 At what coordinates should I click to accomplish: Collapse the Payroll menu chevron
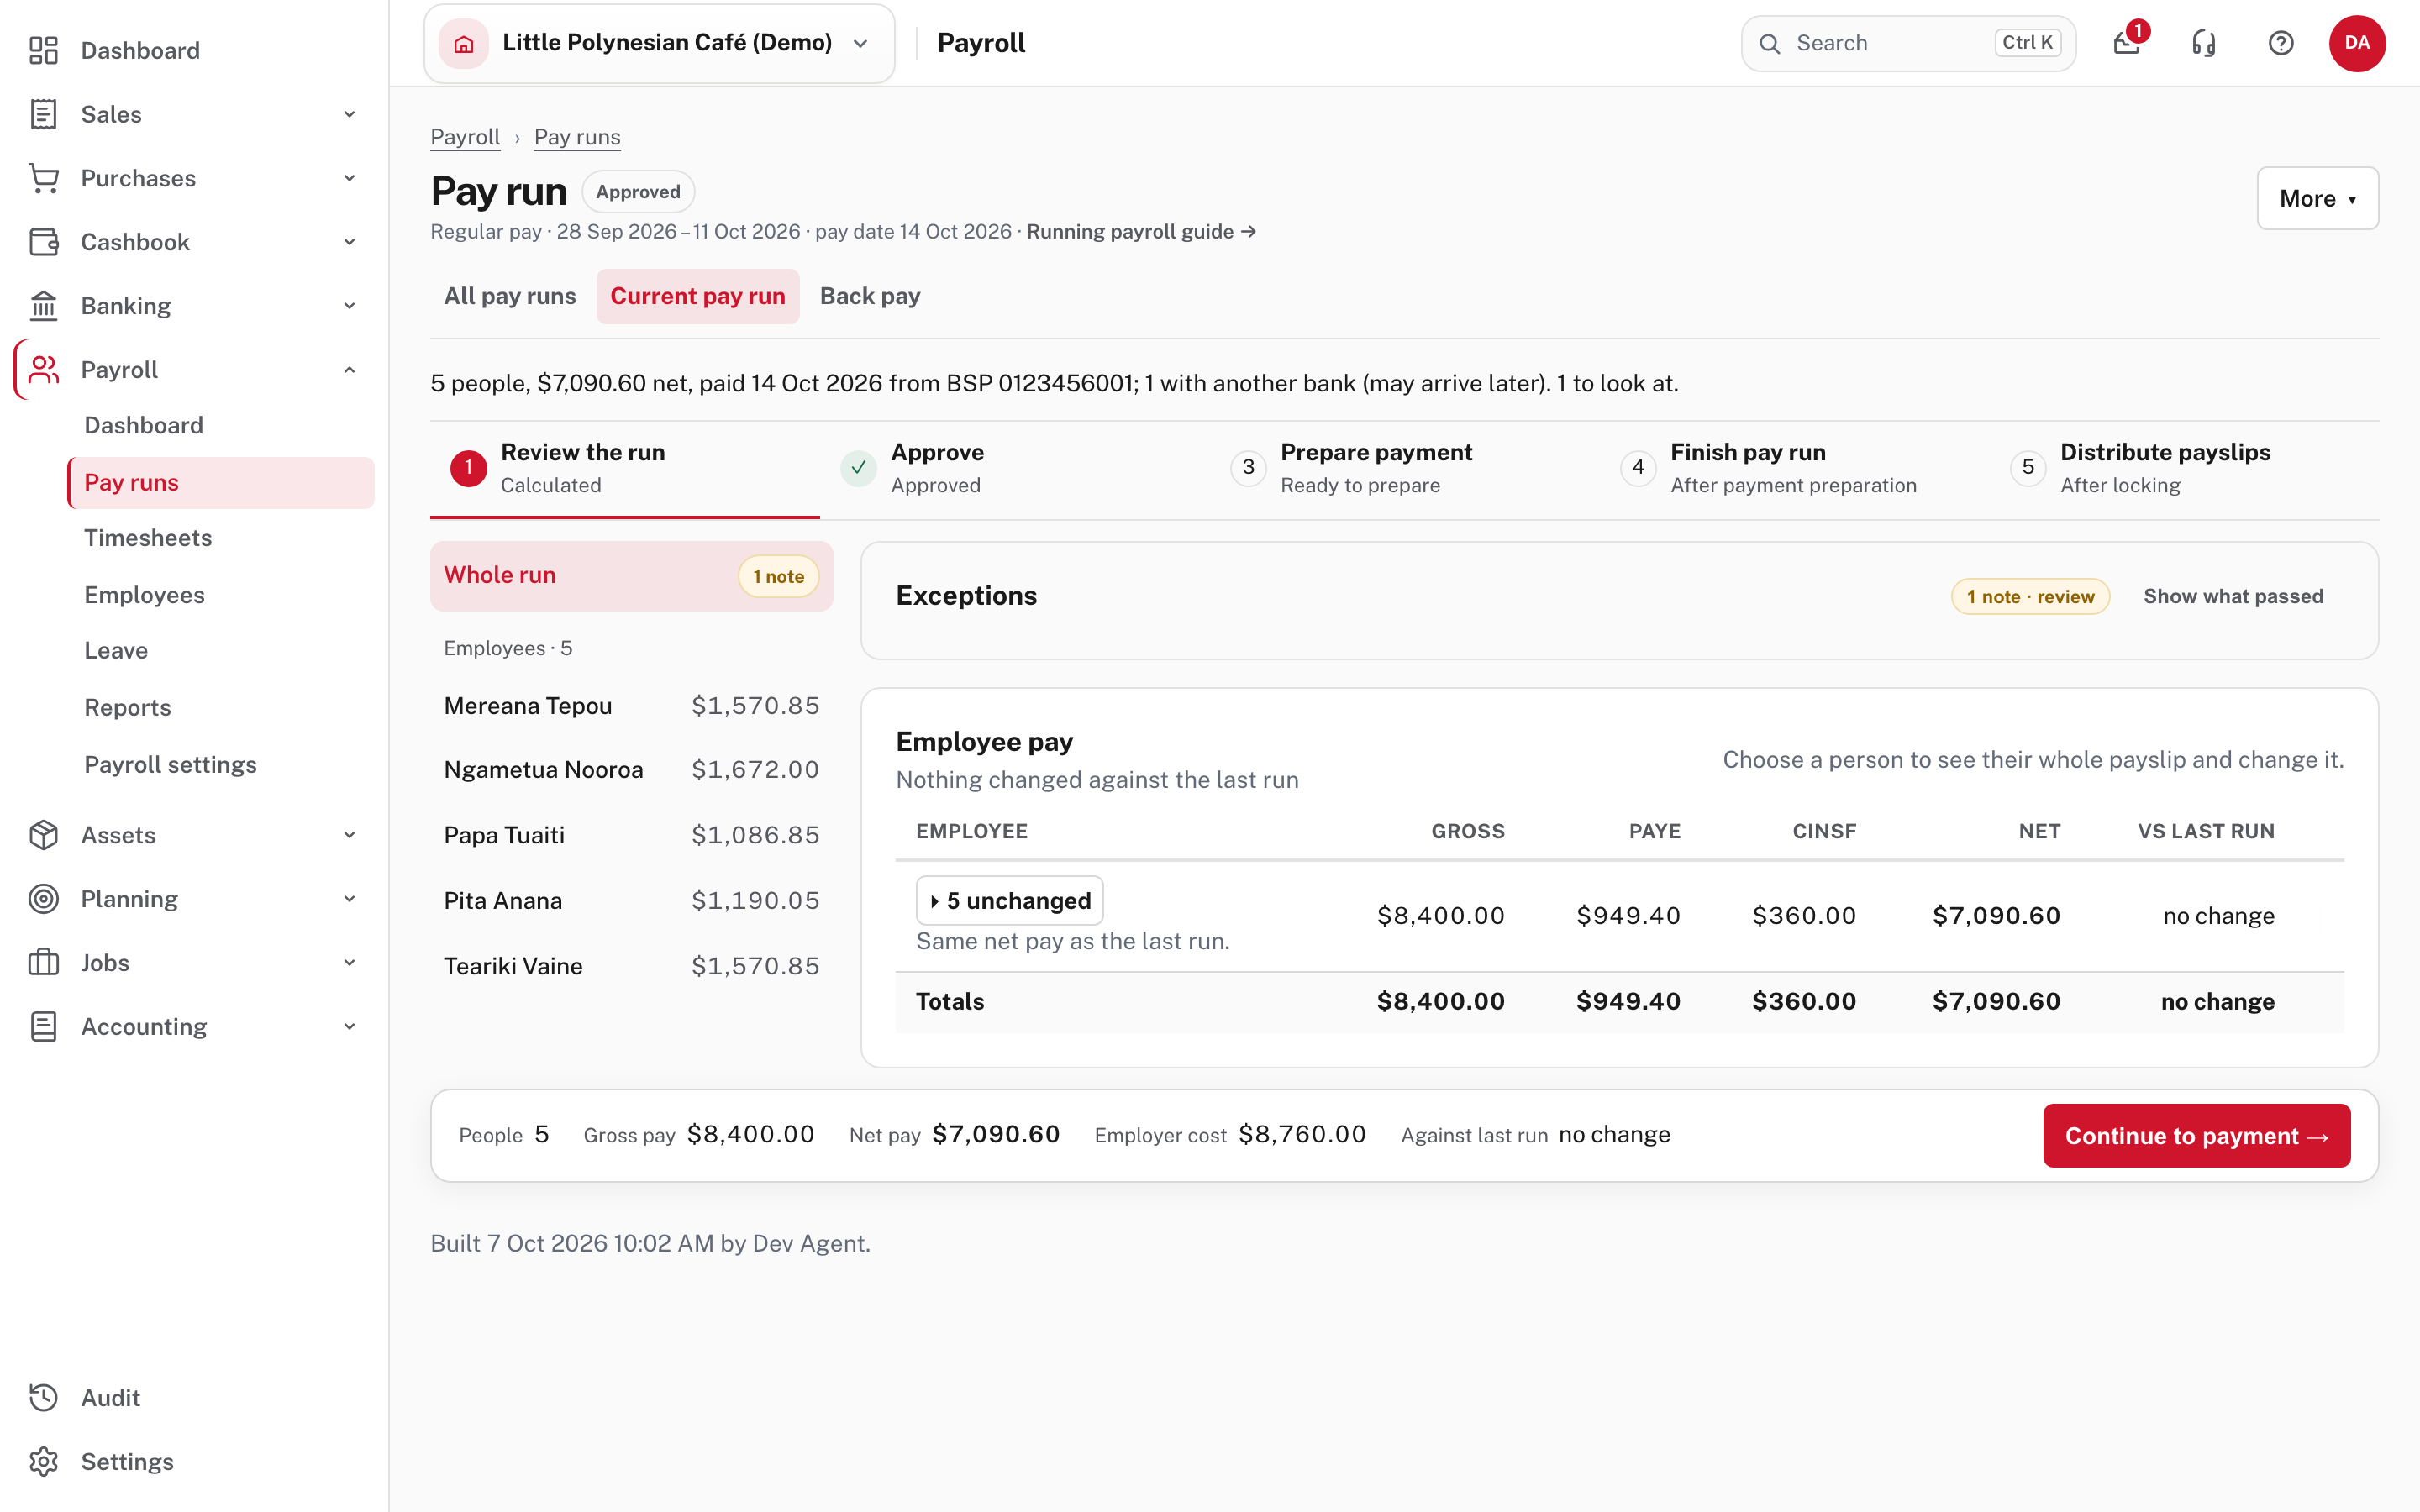tap(349, 370)
